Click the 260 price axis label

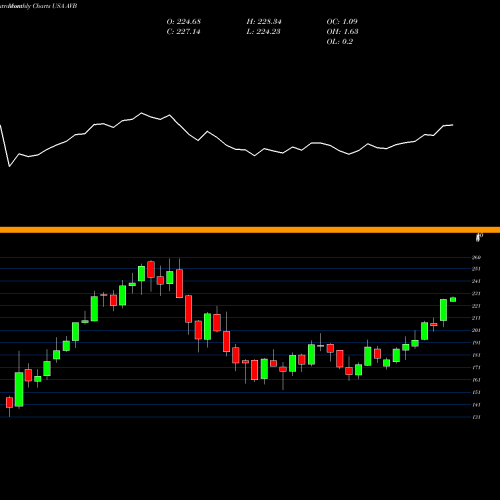pos(476,257)
